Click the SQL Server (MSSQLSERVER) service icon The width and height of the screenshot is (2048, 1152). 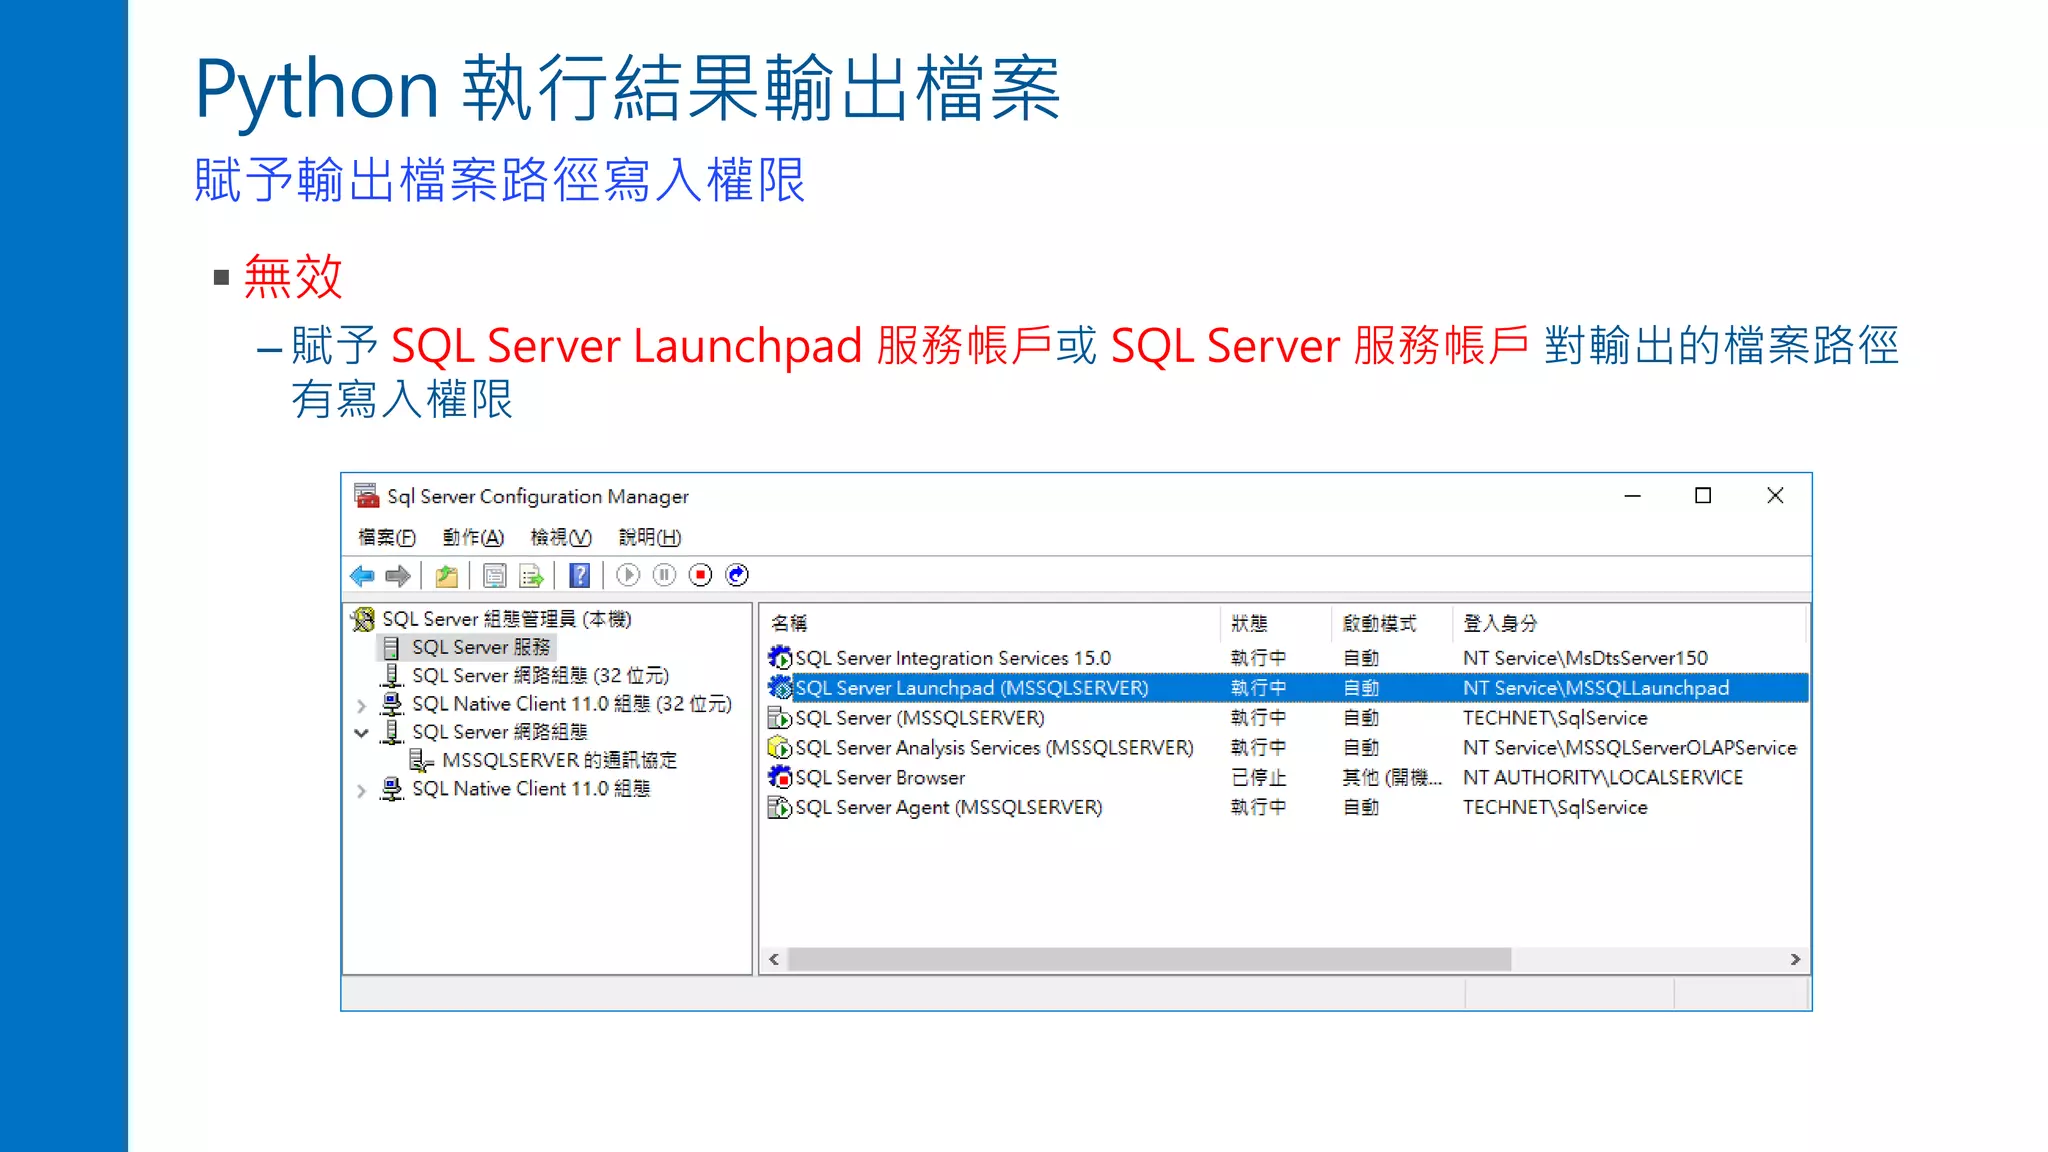(780, 718)
